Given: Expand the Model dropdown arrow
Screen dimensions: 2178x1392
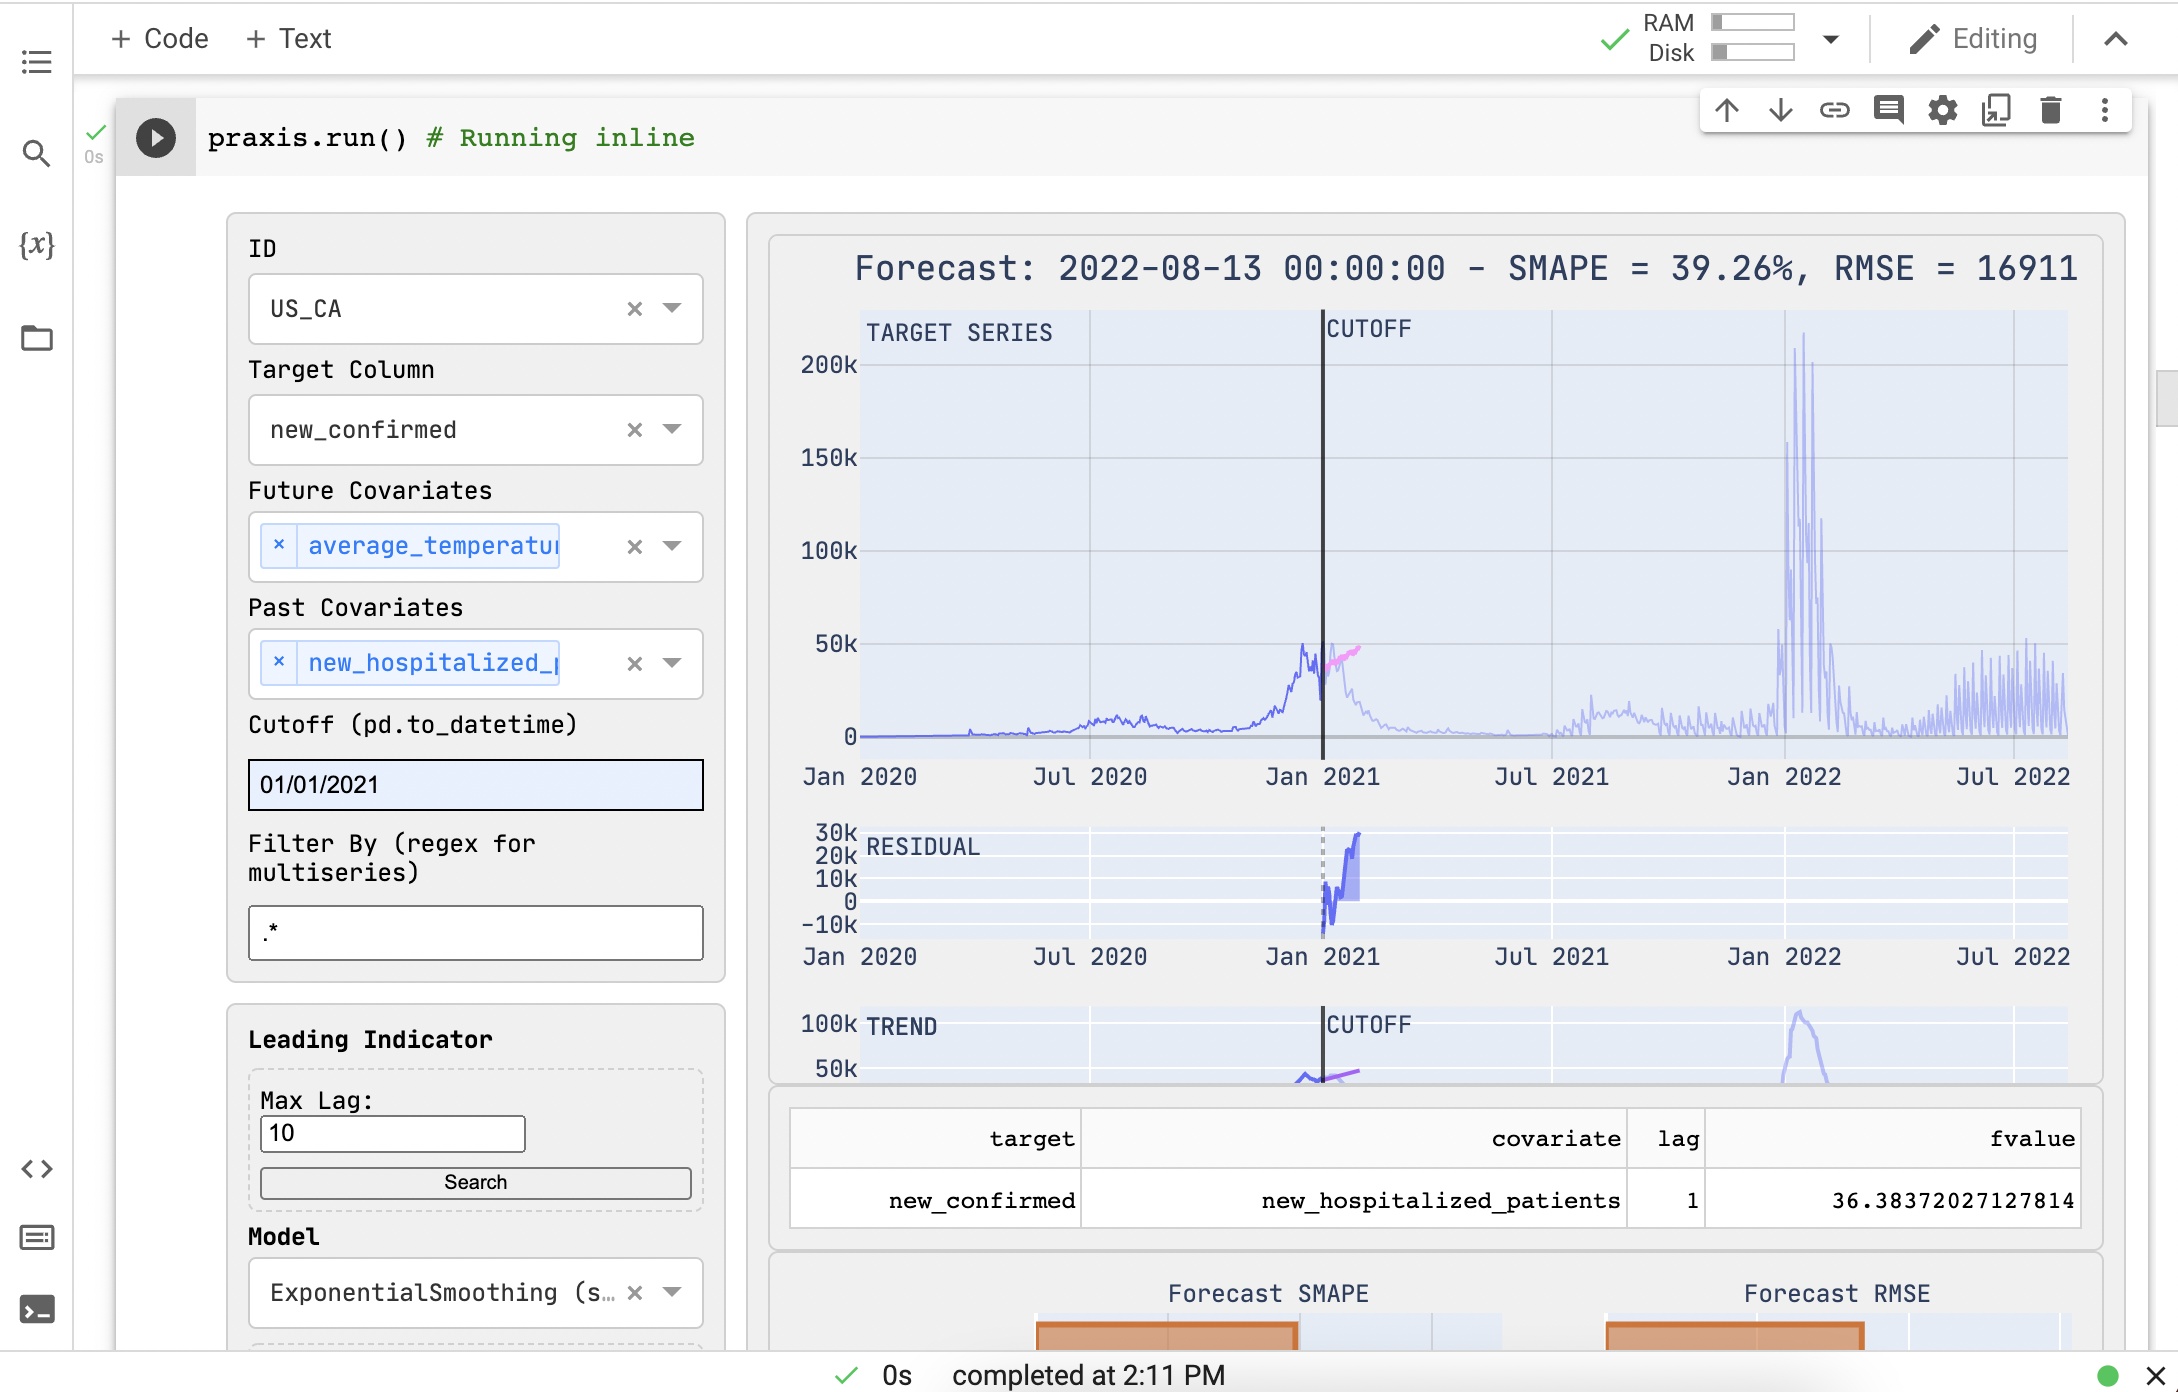Looking at the screenshot, I should 672,1293.
